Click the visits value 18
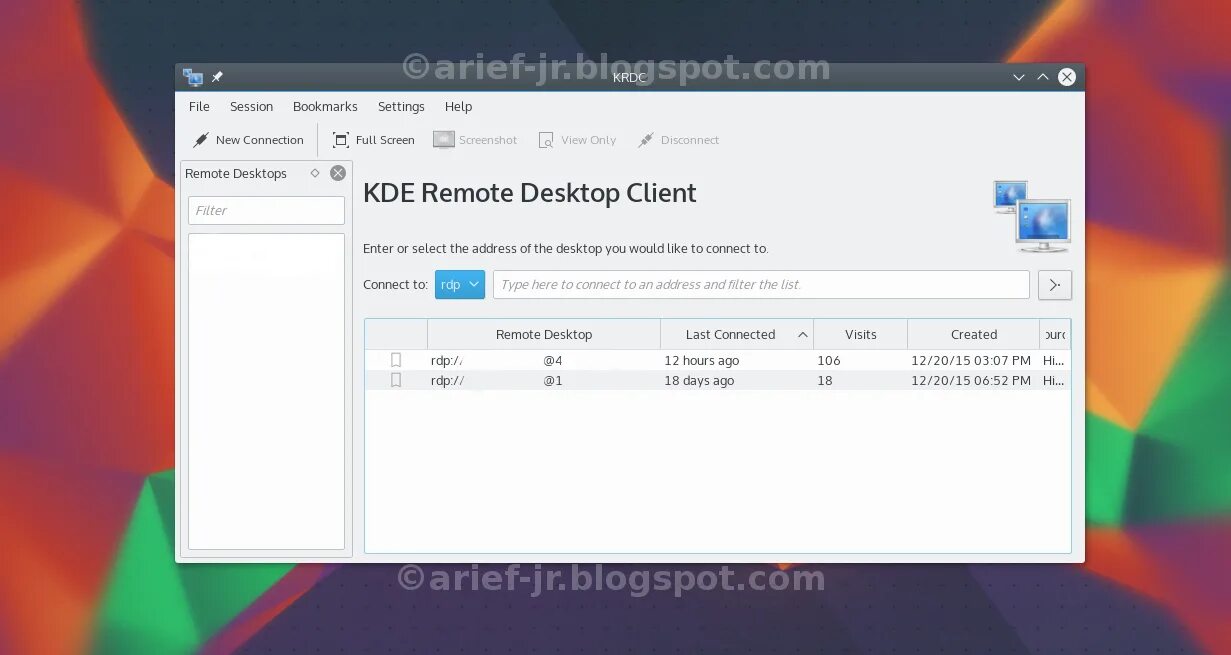The width and height of the screenshot is (1231, 655). point(825,380)
